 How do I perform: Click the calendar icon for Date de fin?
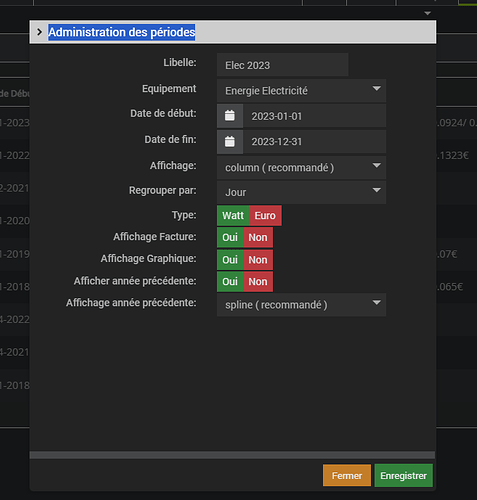tap(230, 141)
